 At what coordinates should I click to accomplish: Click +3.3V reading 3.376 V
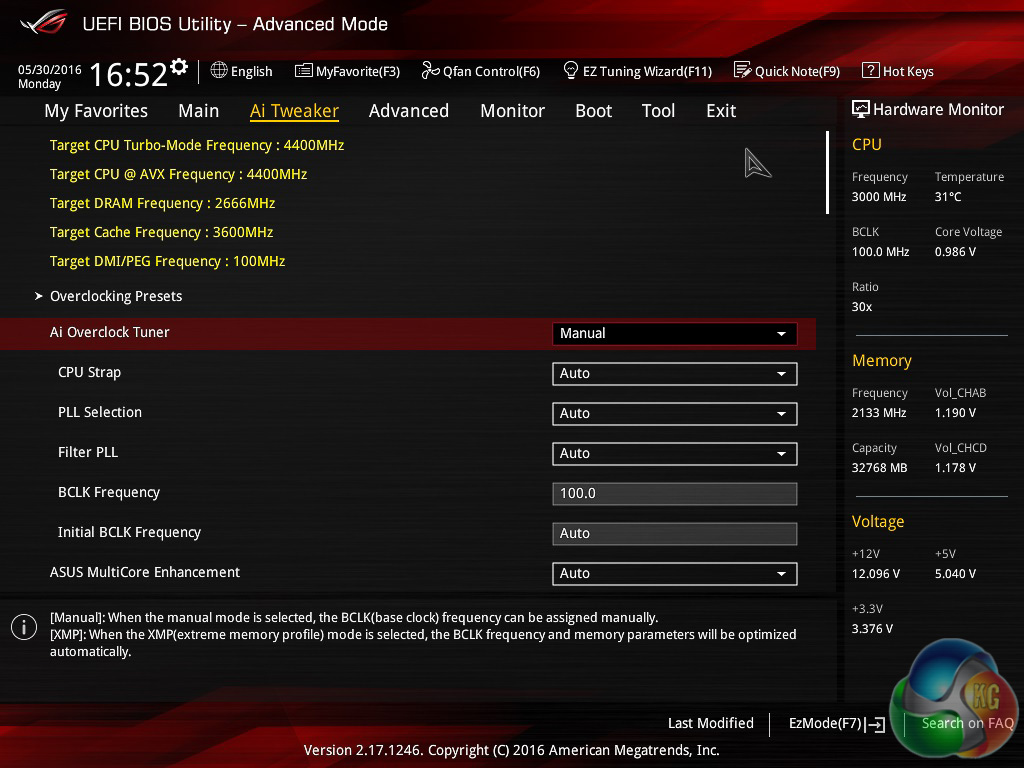[872, 629]
